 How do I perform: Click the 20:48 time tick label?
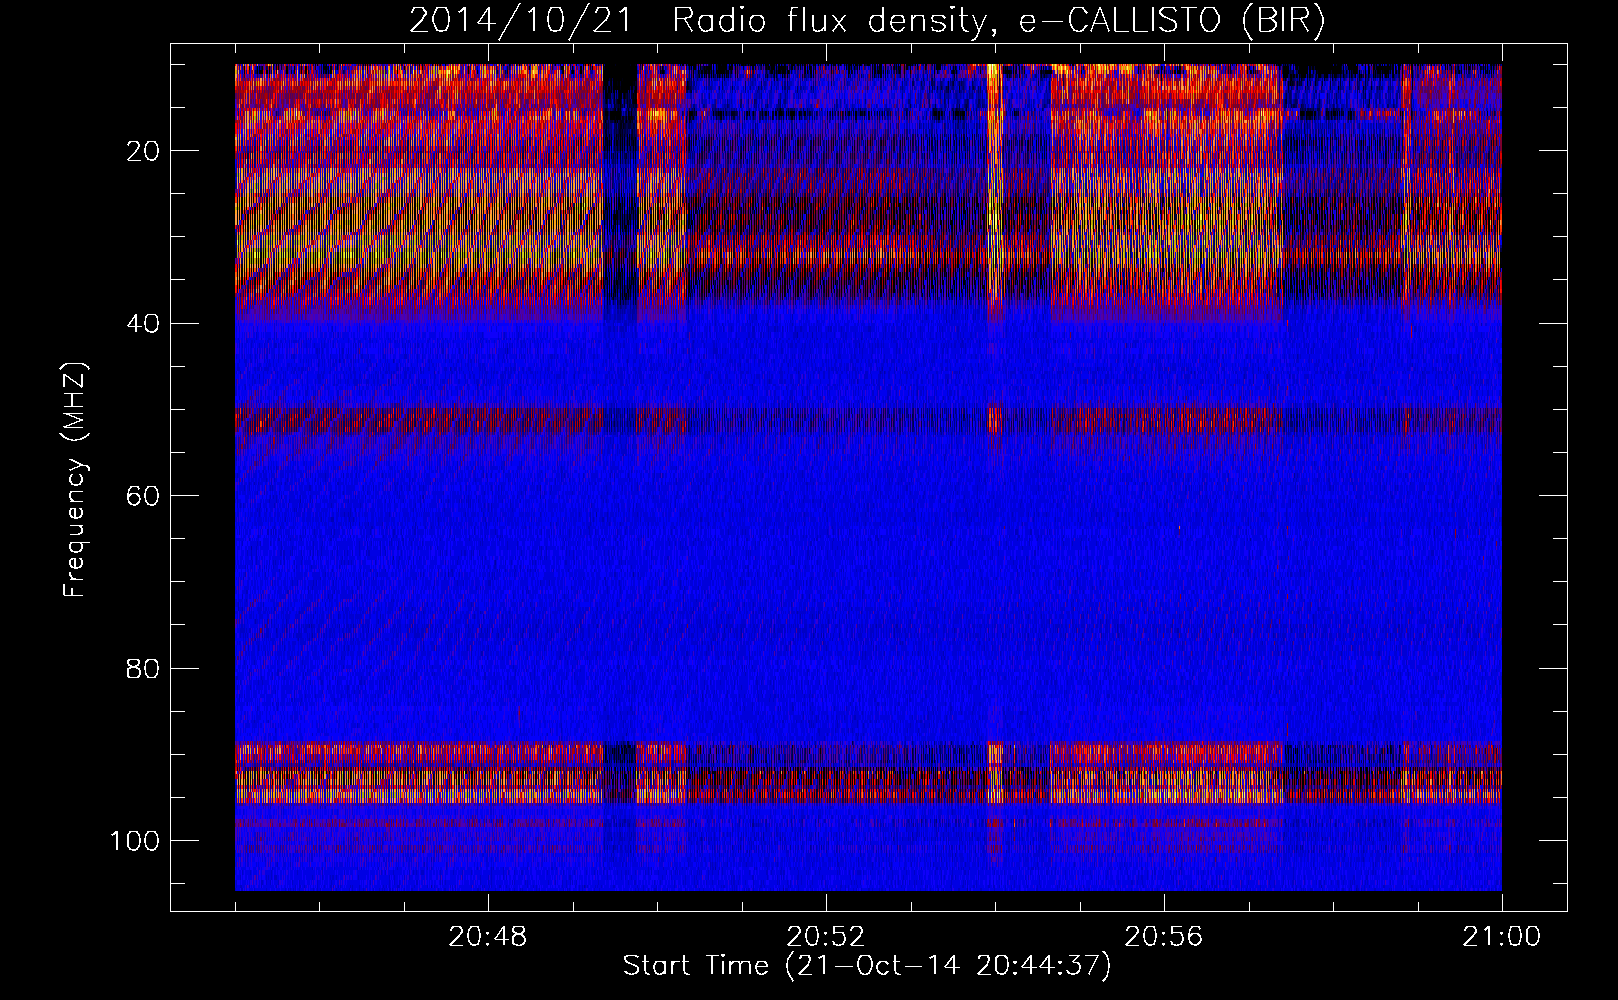pos(488,937)
